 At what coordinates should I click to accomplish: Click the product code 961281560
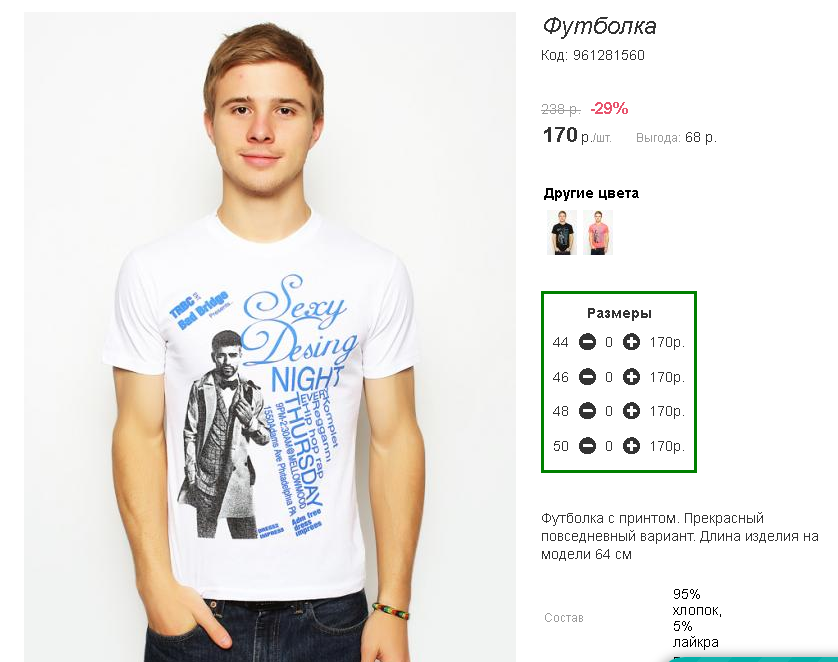coord(609,55)
